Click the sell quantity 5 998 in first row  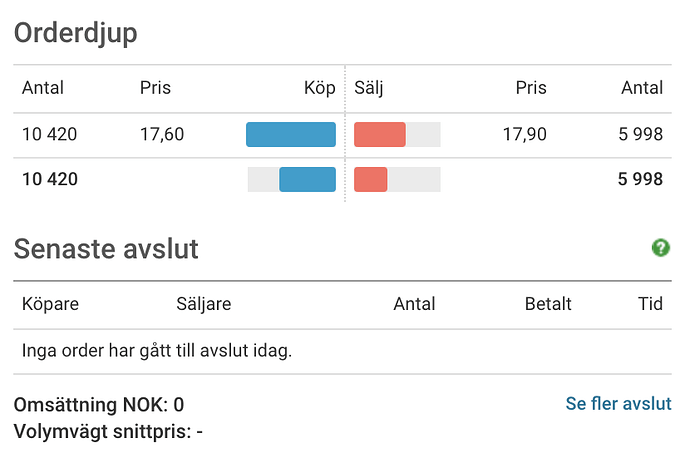point(640,134)
